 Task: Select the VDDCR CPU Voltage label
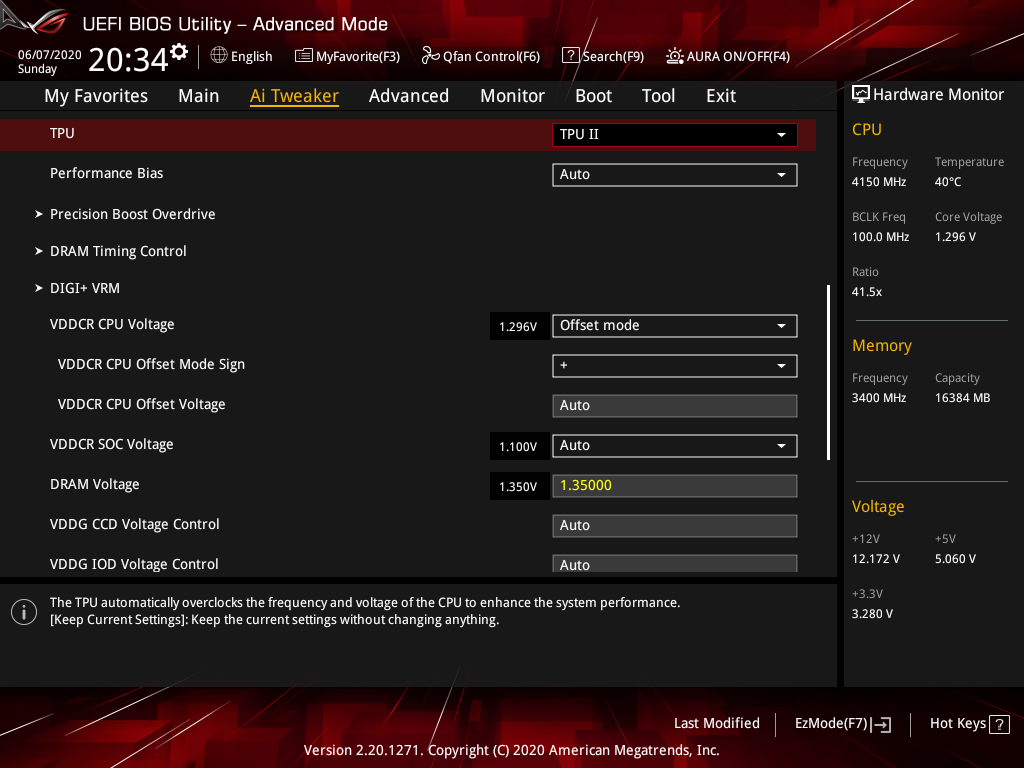112,324
